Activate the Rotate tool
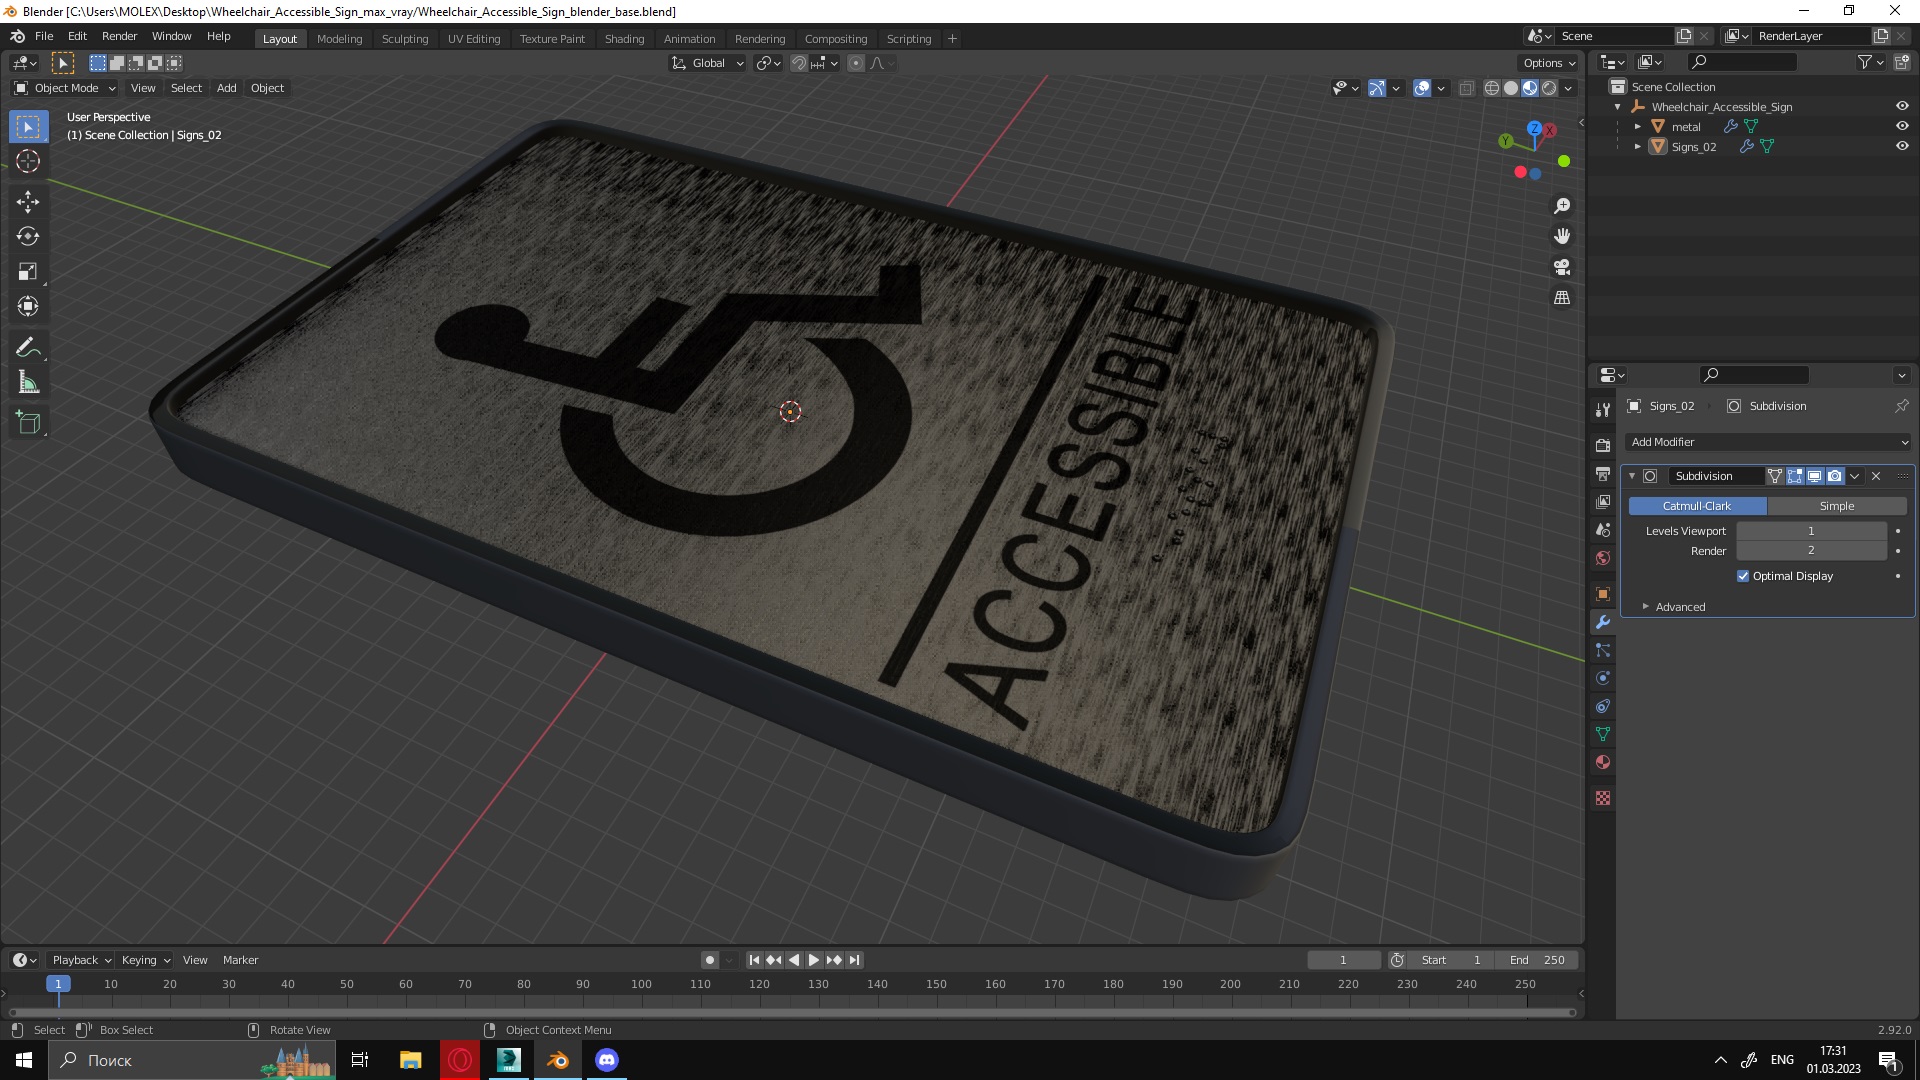The image size is (1920, 1080). tap(28, 237)
